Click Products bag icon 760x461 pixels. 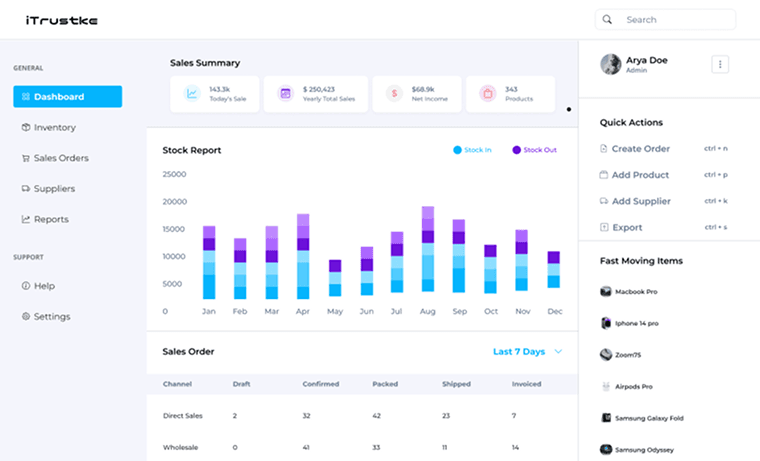(x=488, y=93)
